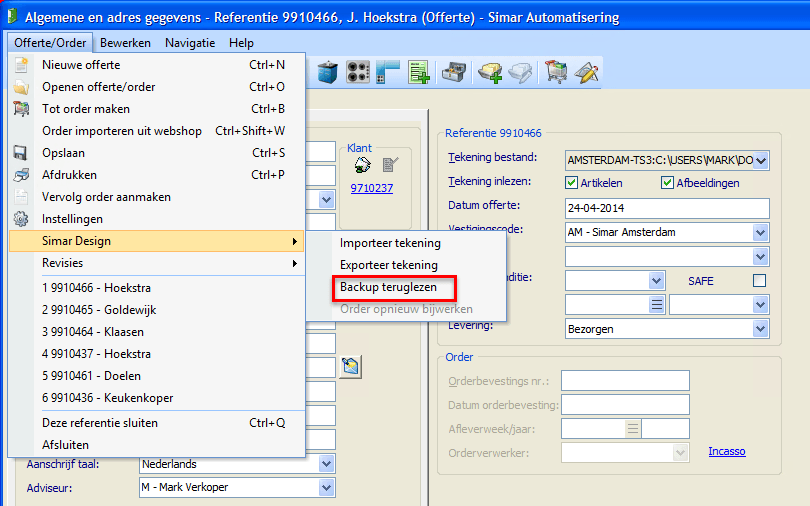Click the edit customer note icon under Klant
This screenshot has width=810, height=506.
[390, 166]
